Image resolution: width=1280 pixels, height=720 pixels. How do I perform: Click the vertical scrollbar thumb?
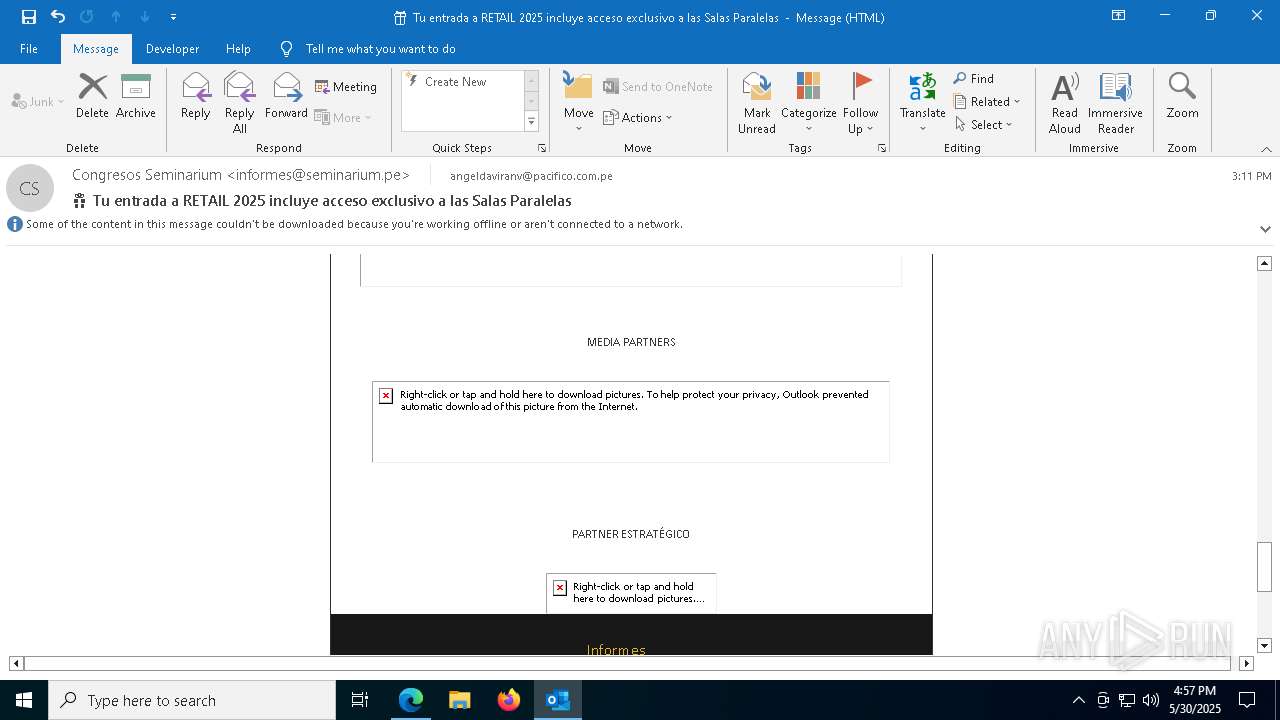pos(1264,567)
